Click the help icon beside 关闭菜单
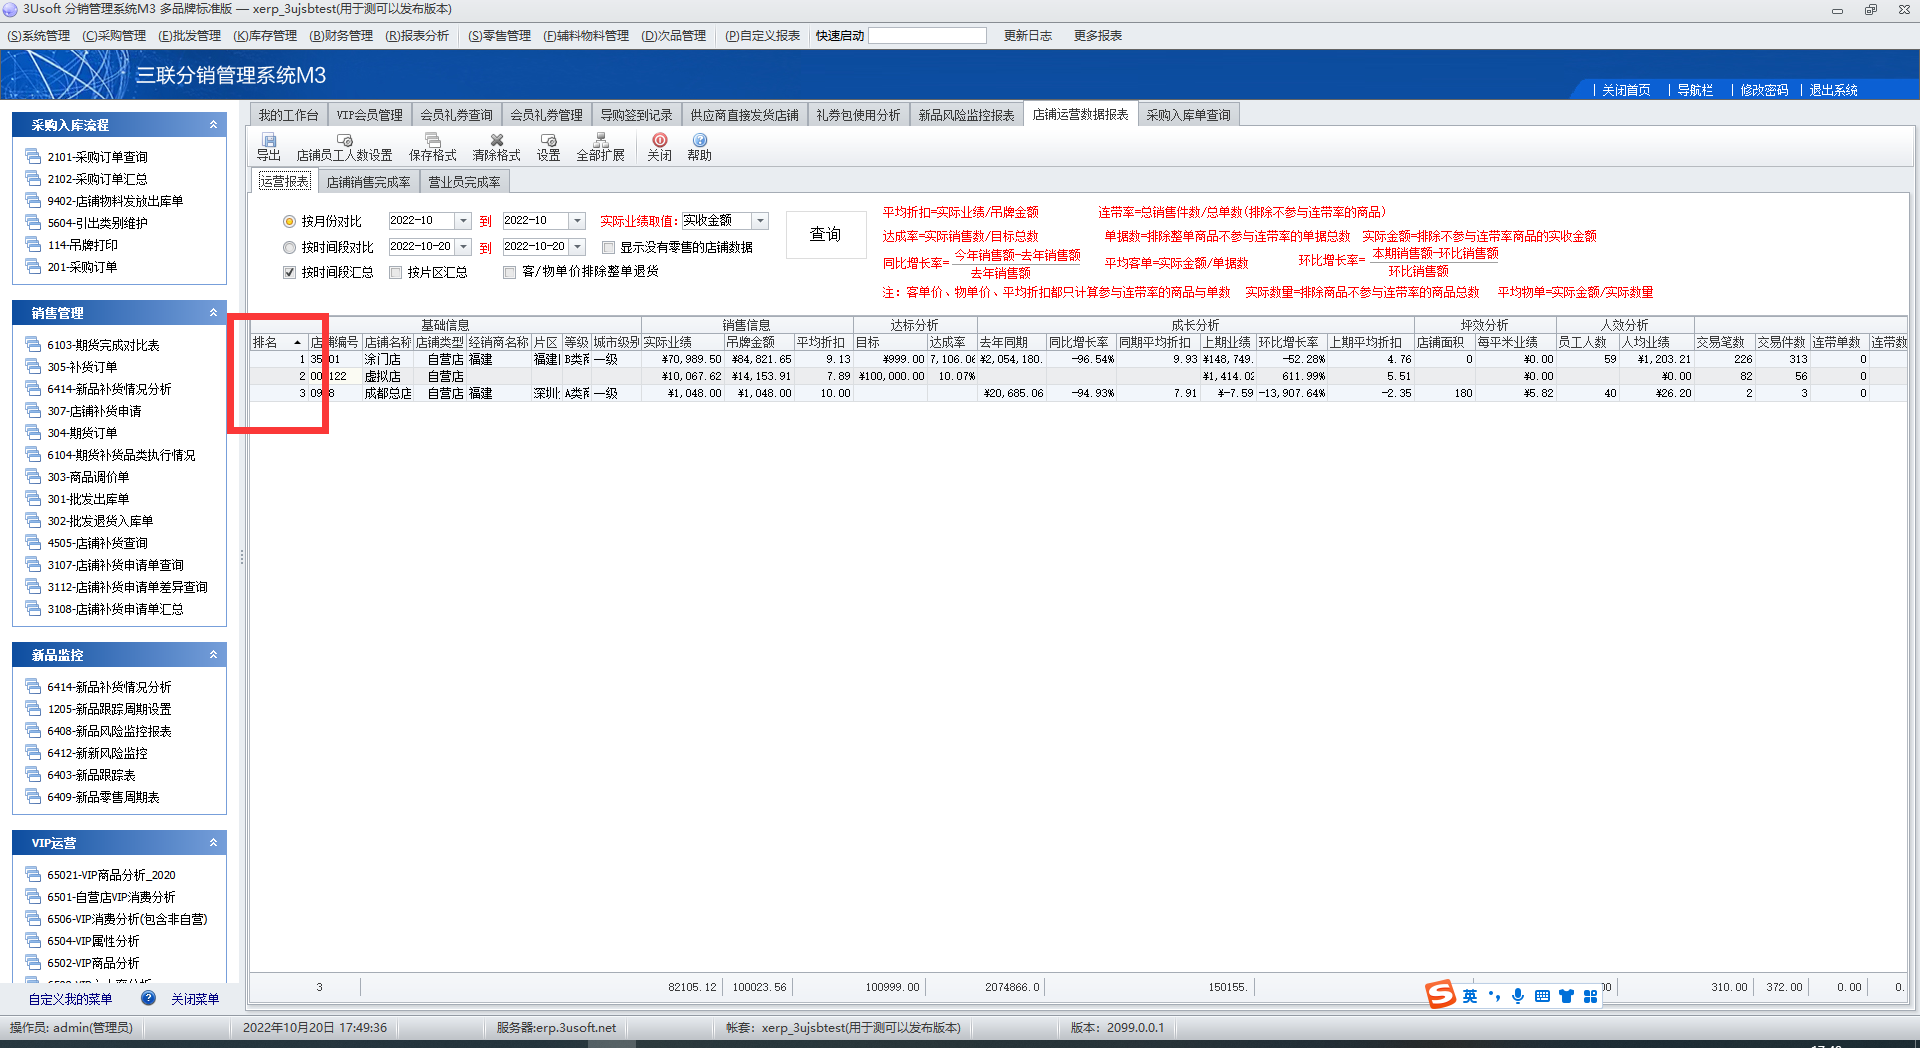 pos(148,998)
